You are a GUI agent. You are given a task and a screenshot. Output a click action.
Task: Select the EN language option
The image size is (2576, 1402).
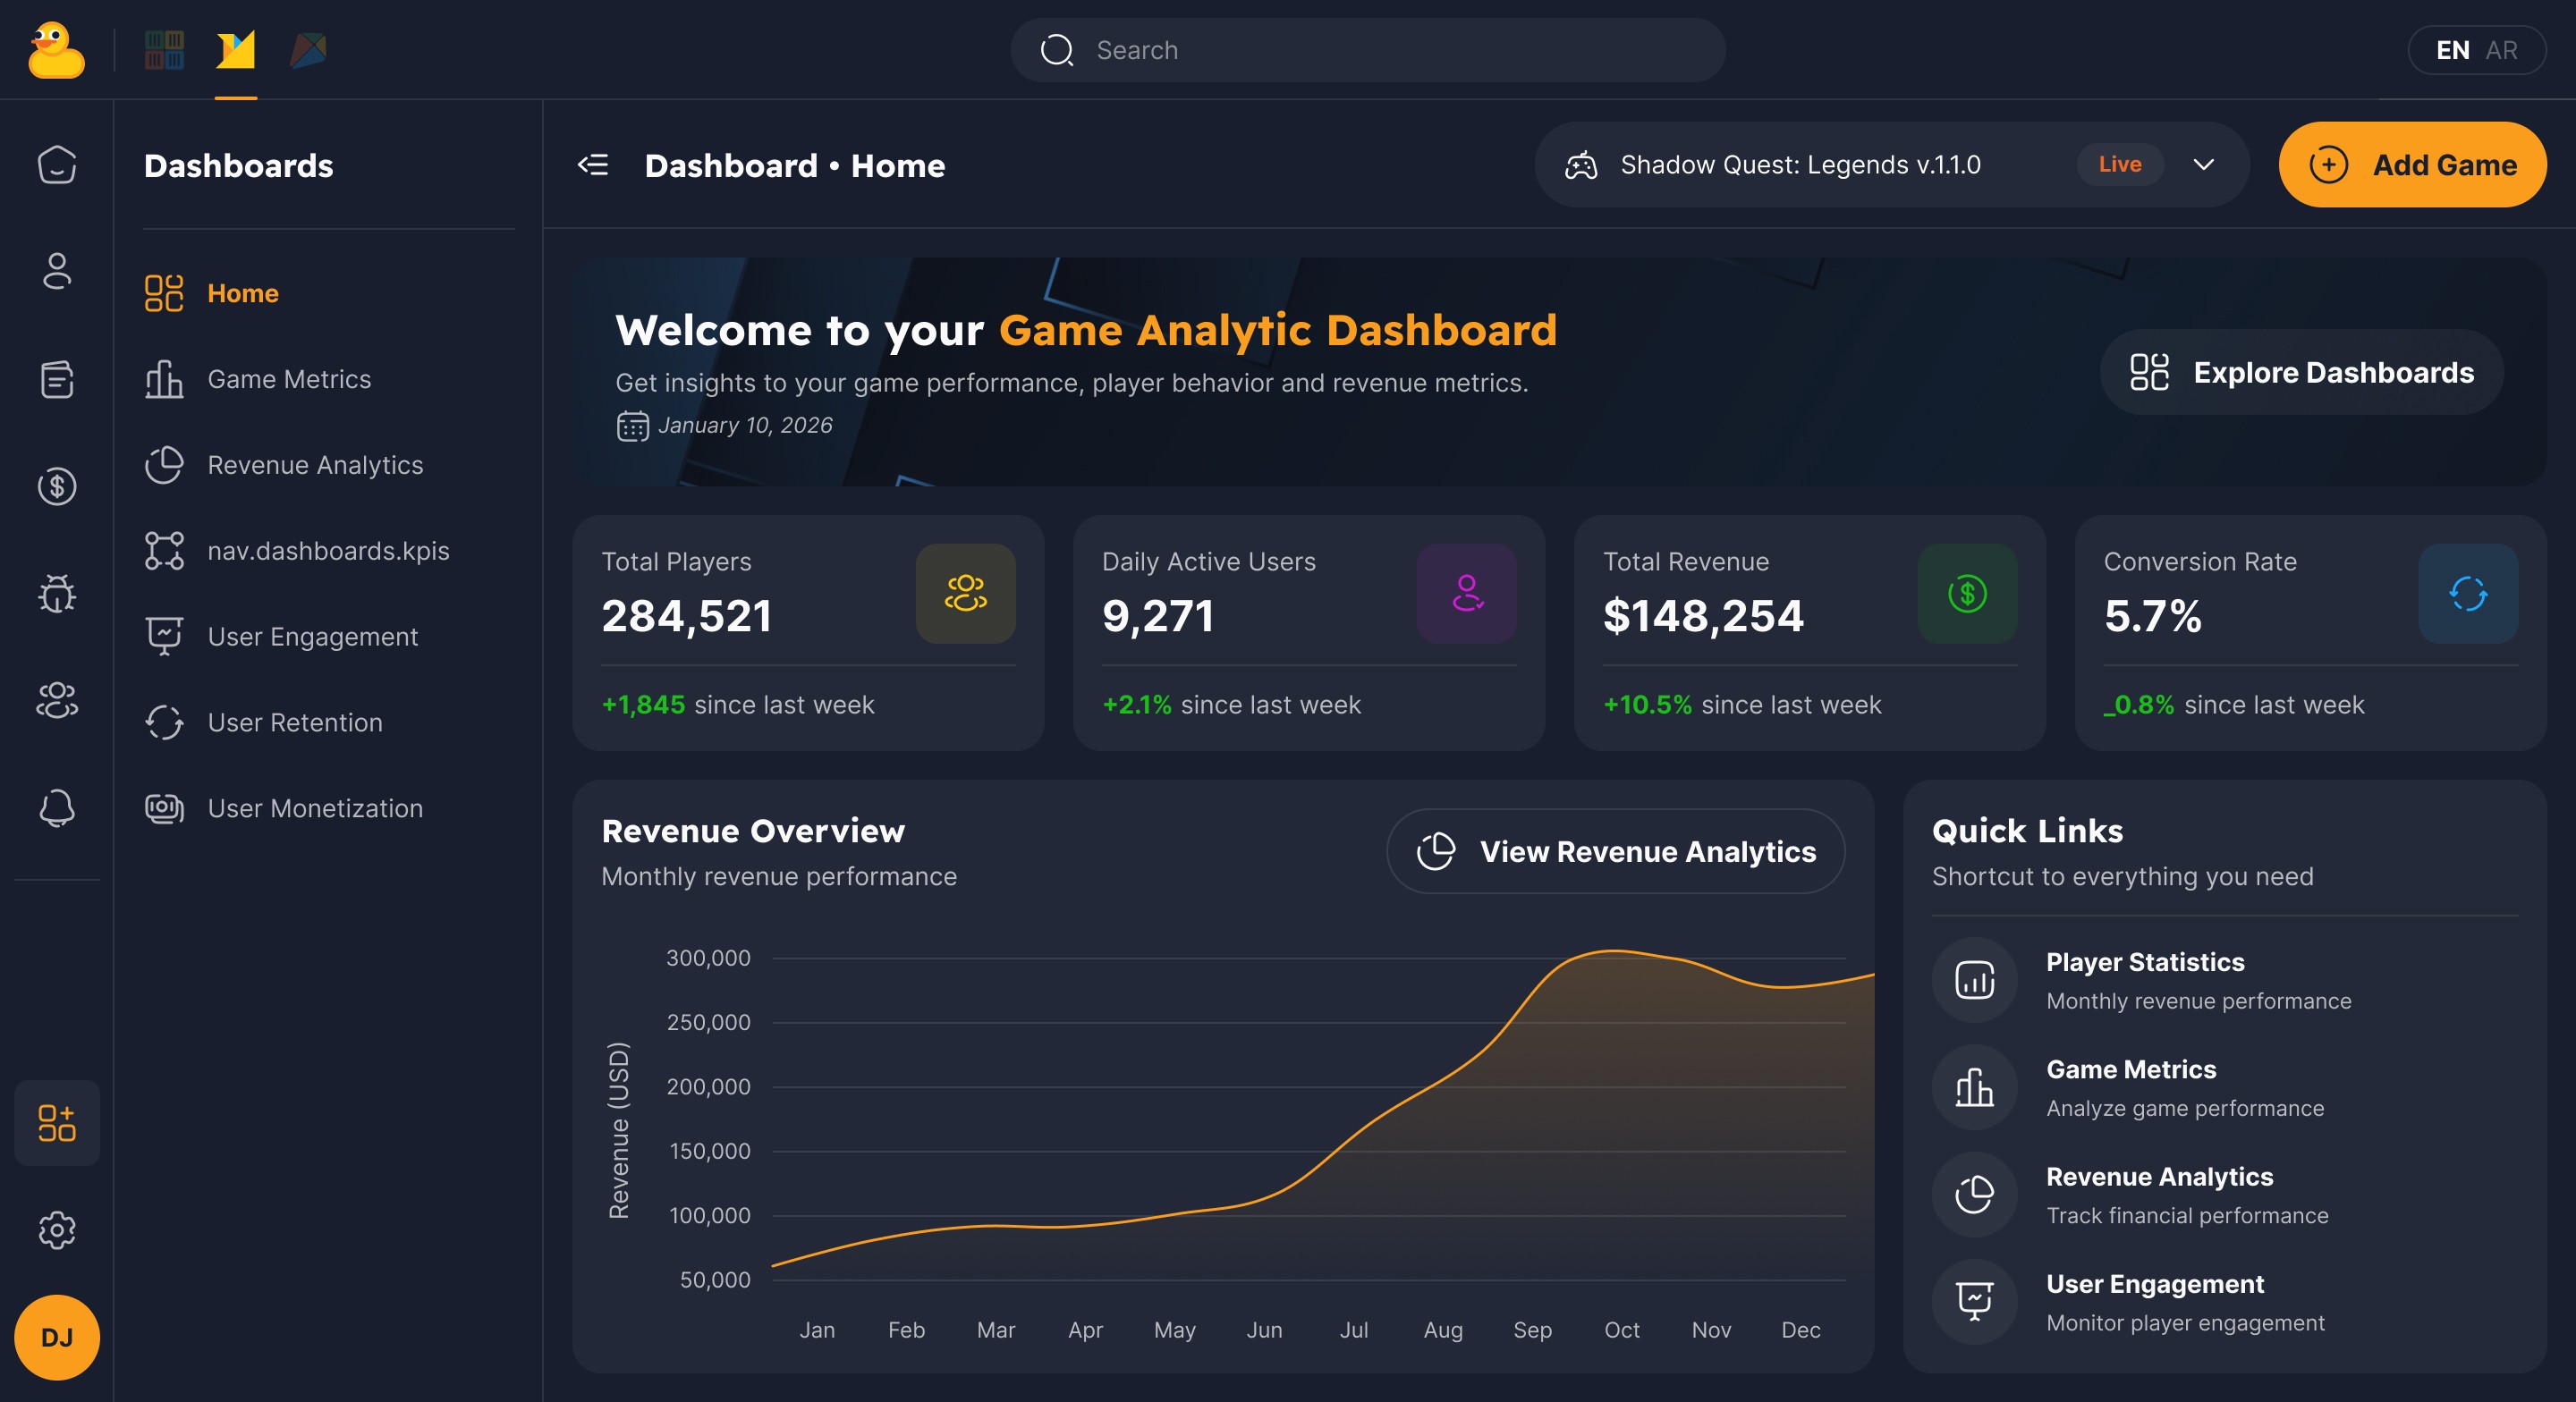[2452, 50]
